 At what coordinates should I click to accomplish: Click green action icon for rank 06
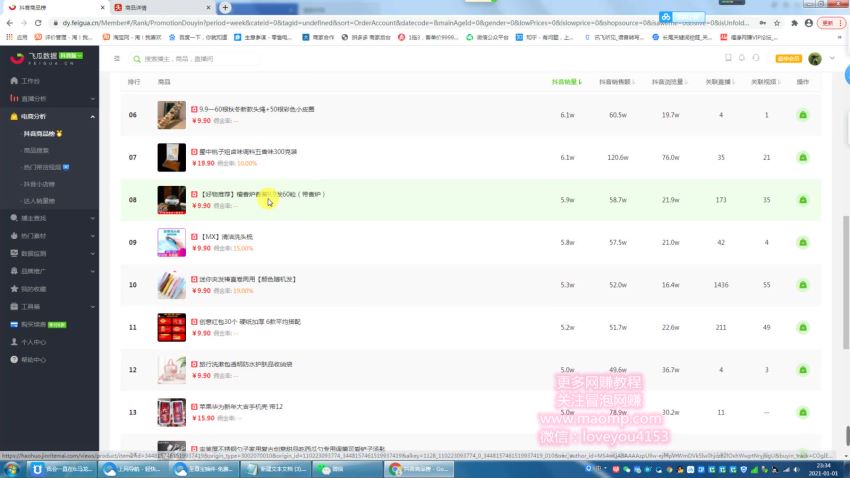[803, 115]
